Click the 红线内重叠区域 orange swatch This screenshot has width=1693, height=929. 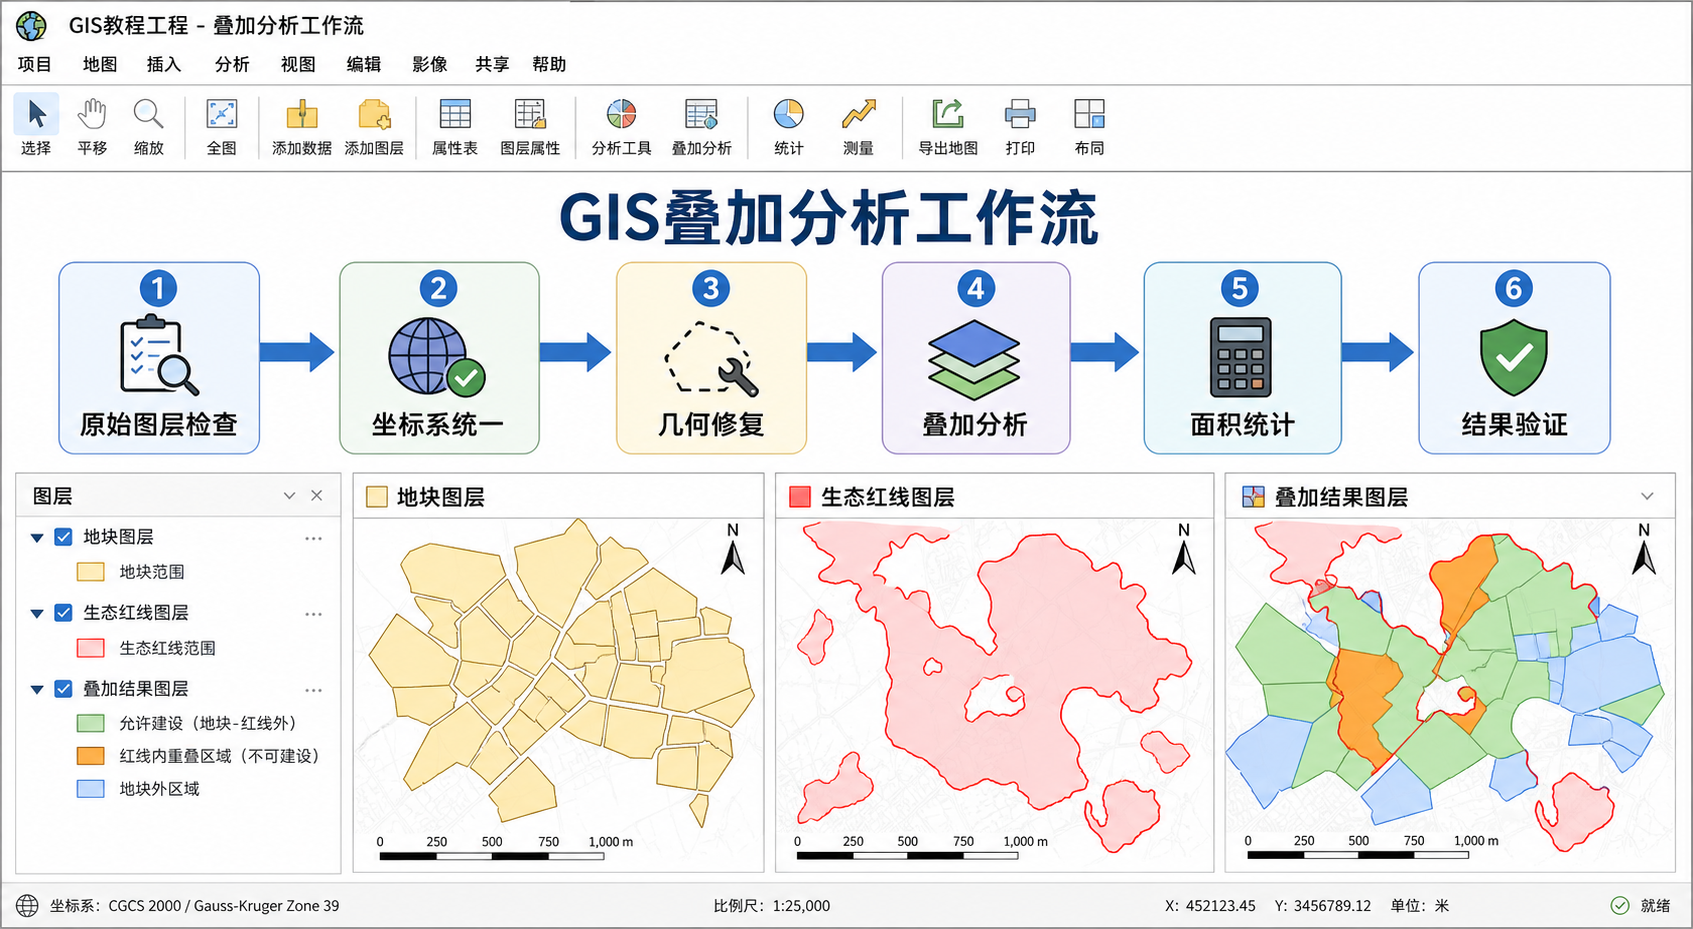click(91, 756)
